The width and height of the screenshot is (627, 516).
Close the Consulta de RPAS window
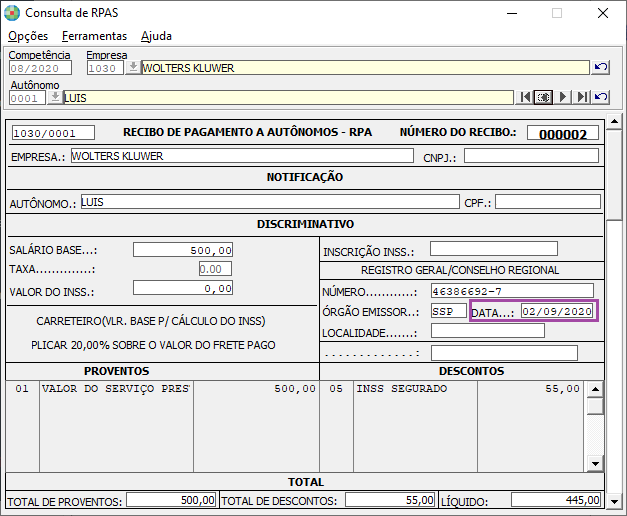point(603,13)
